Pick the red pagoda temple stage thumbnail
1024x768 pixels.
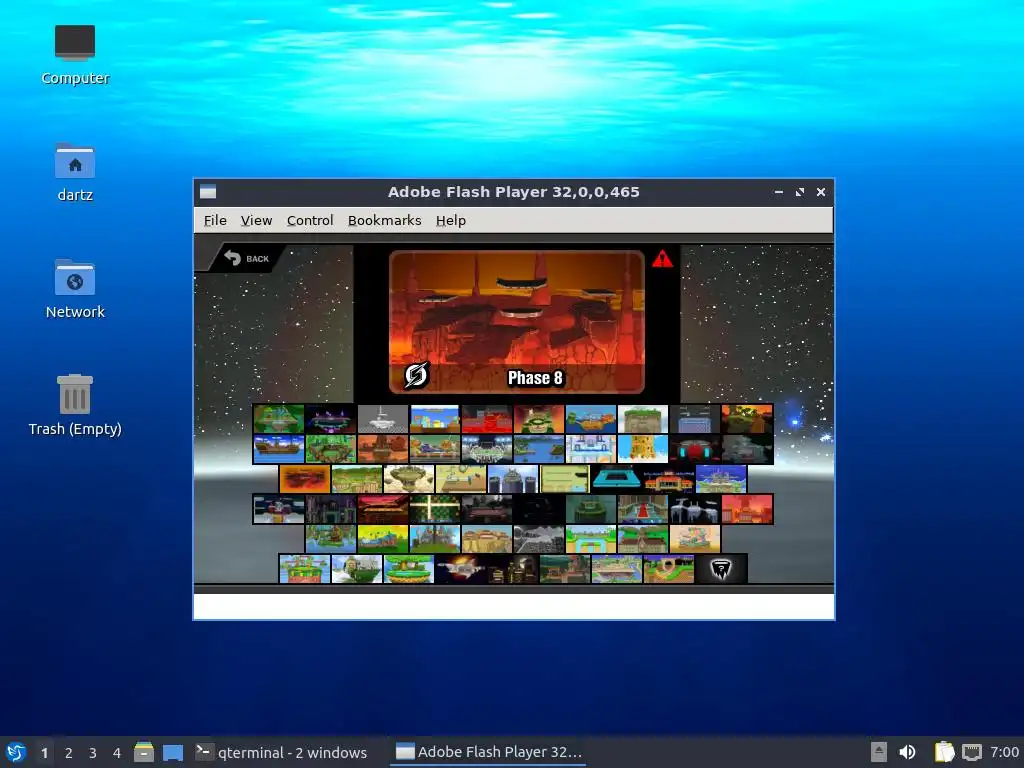[383, 509]
